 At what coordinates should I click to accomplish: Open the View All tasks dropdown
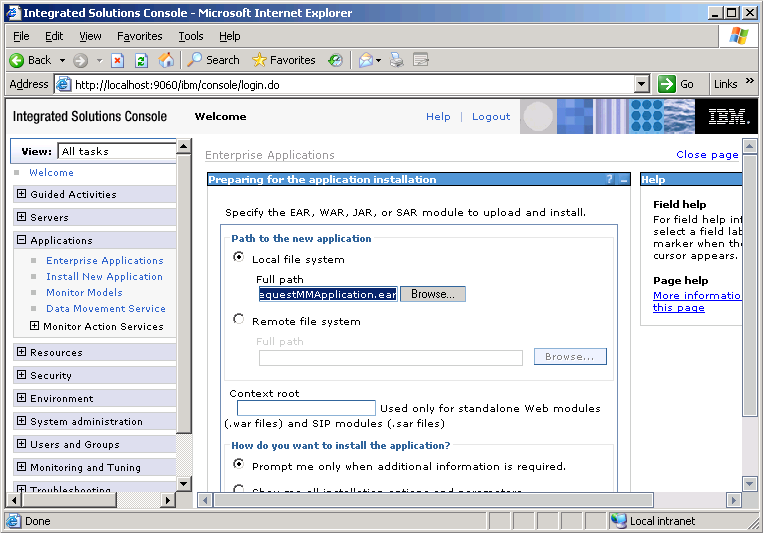coord(117,151)
